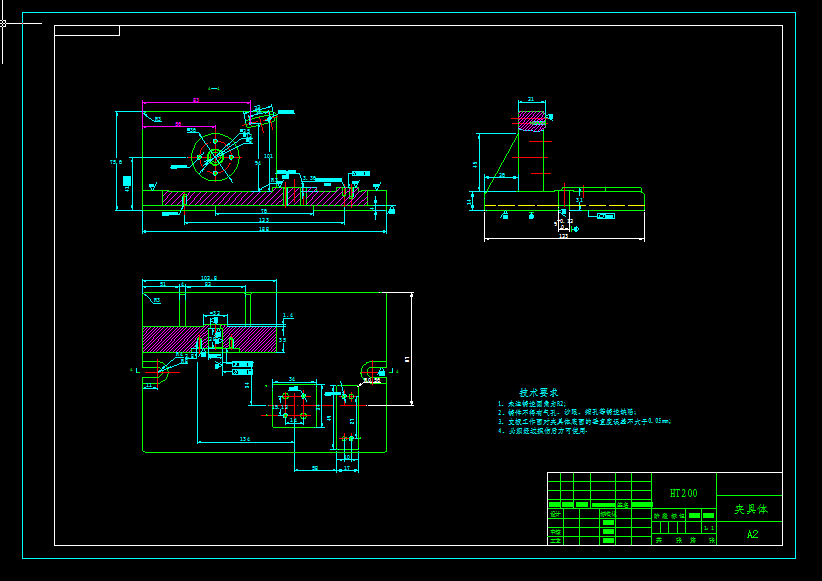Select the 59 dimension at bottom of top view

(315, 468)
